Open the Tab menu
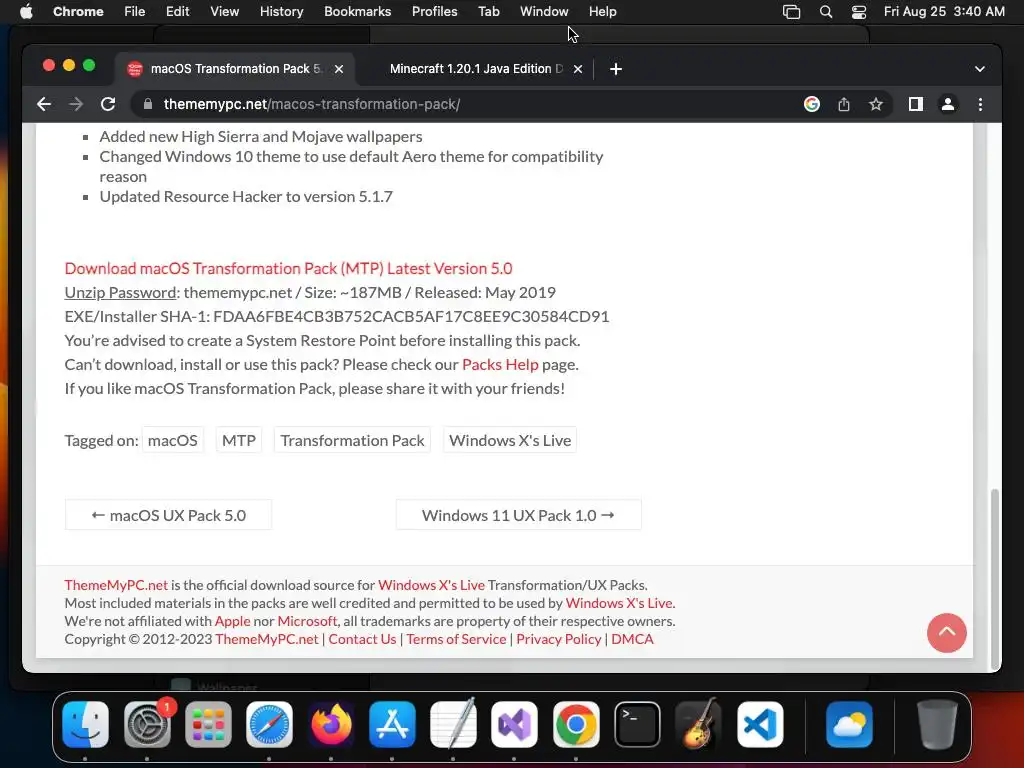The width and height of the screenshot is (1024, 768). click(x=488, y=12)
